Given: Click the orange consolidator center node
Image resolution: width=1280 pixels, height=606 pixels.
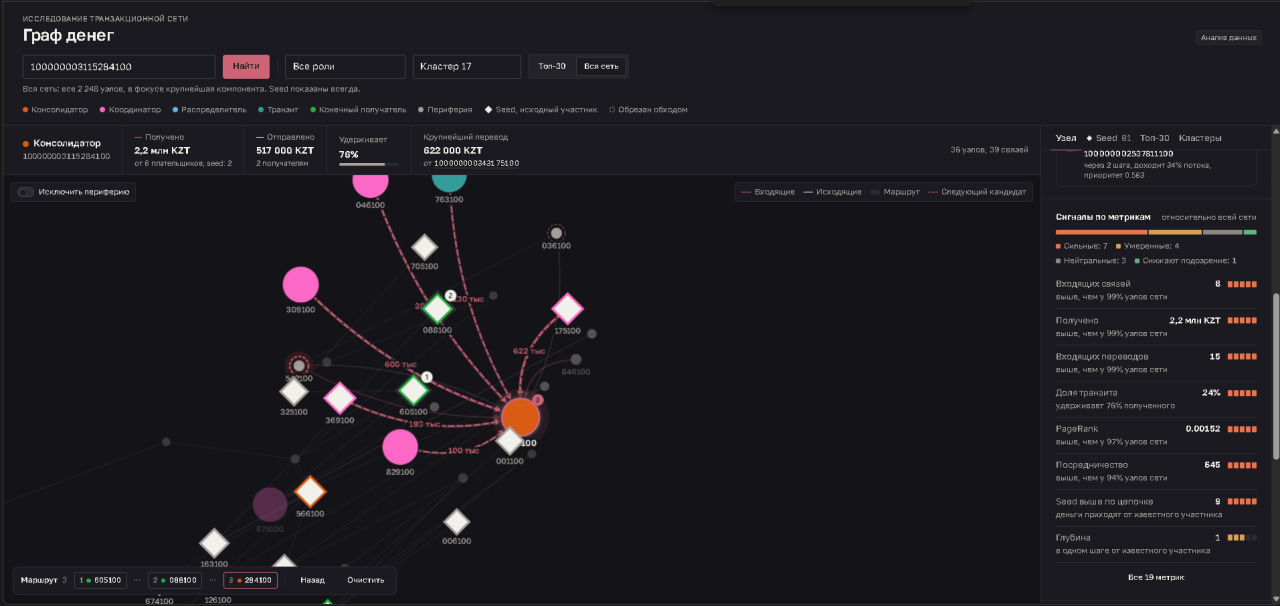Looking at the screenshot, I should 520,417.
